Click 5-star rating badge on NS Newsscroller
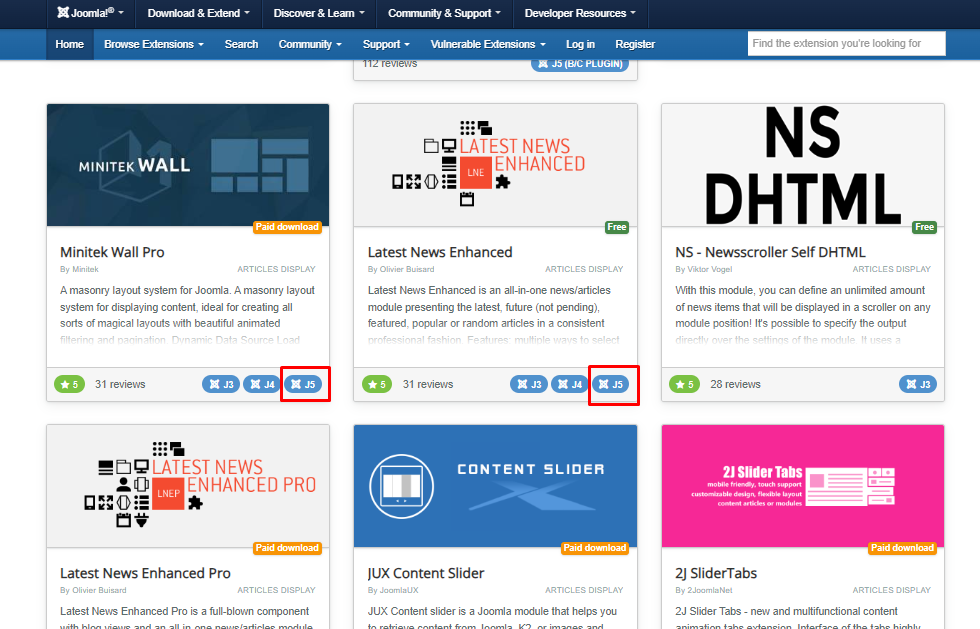The image size is (980, 629). point(685,384)
